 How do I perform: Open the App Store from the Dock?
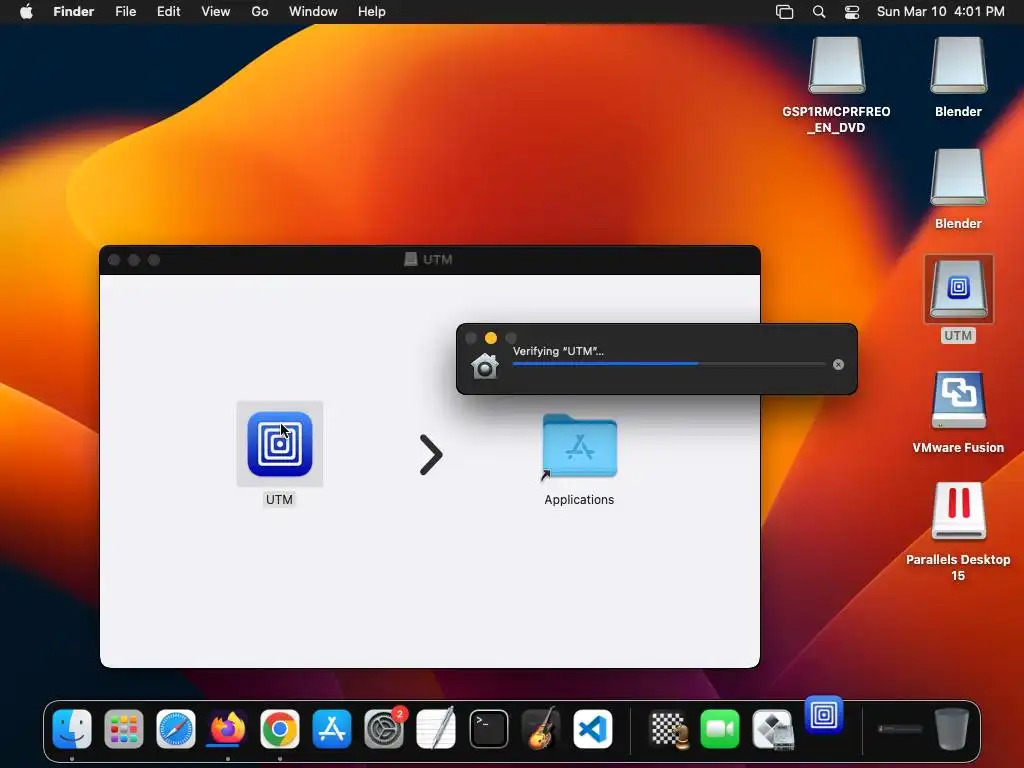point(332,729)
